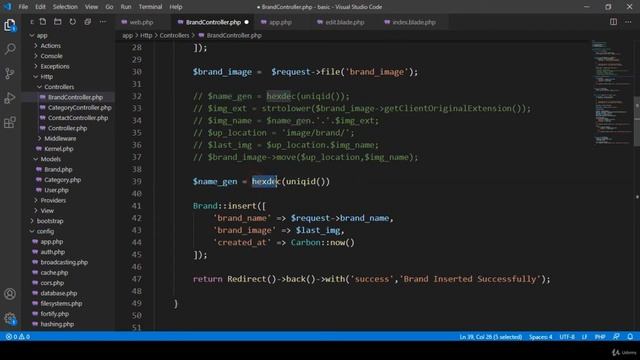Click Http in the breadcrumb path

[146, 36]
